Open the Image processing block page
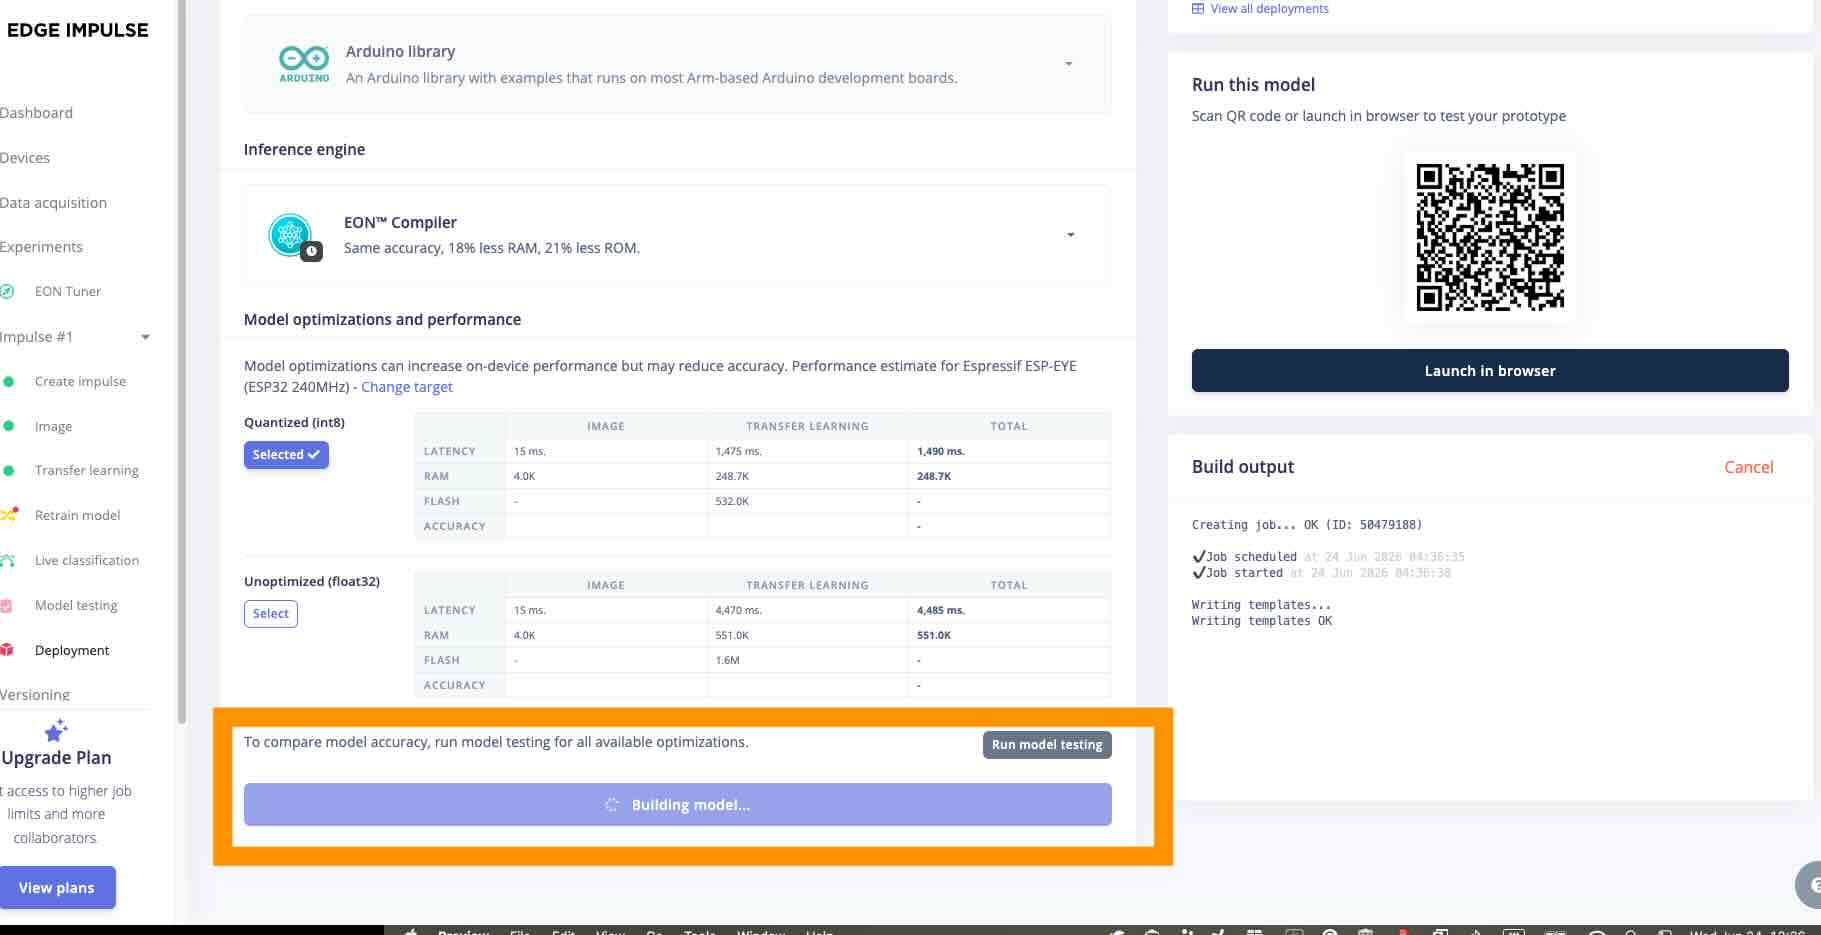1821x935 pixels. tap(53, 426)
